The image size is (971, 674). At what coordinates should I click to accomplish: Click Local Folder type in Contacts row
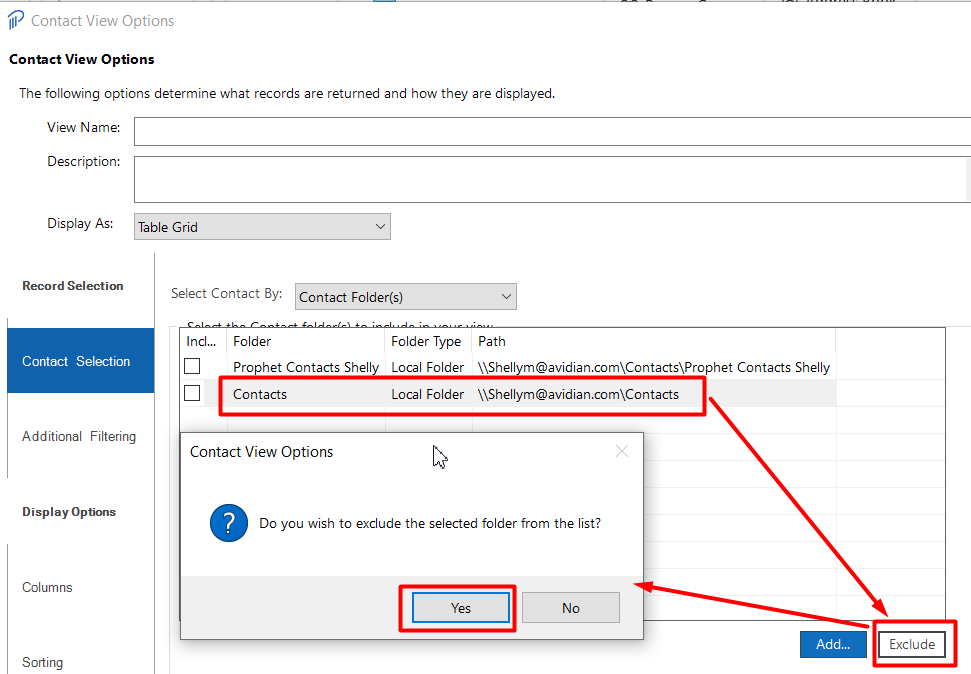pos(427,394)
